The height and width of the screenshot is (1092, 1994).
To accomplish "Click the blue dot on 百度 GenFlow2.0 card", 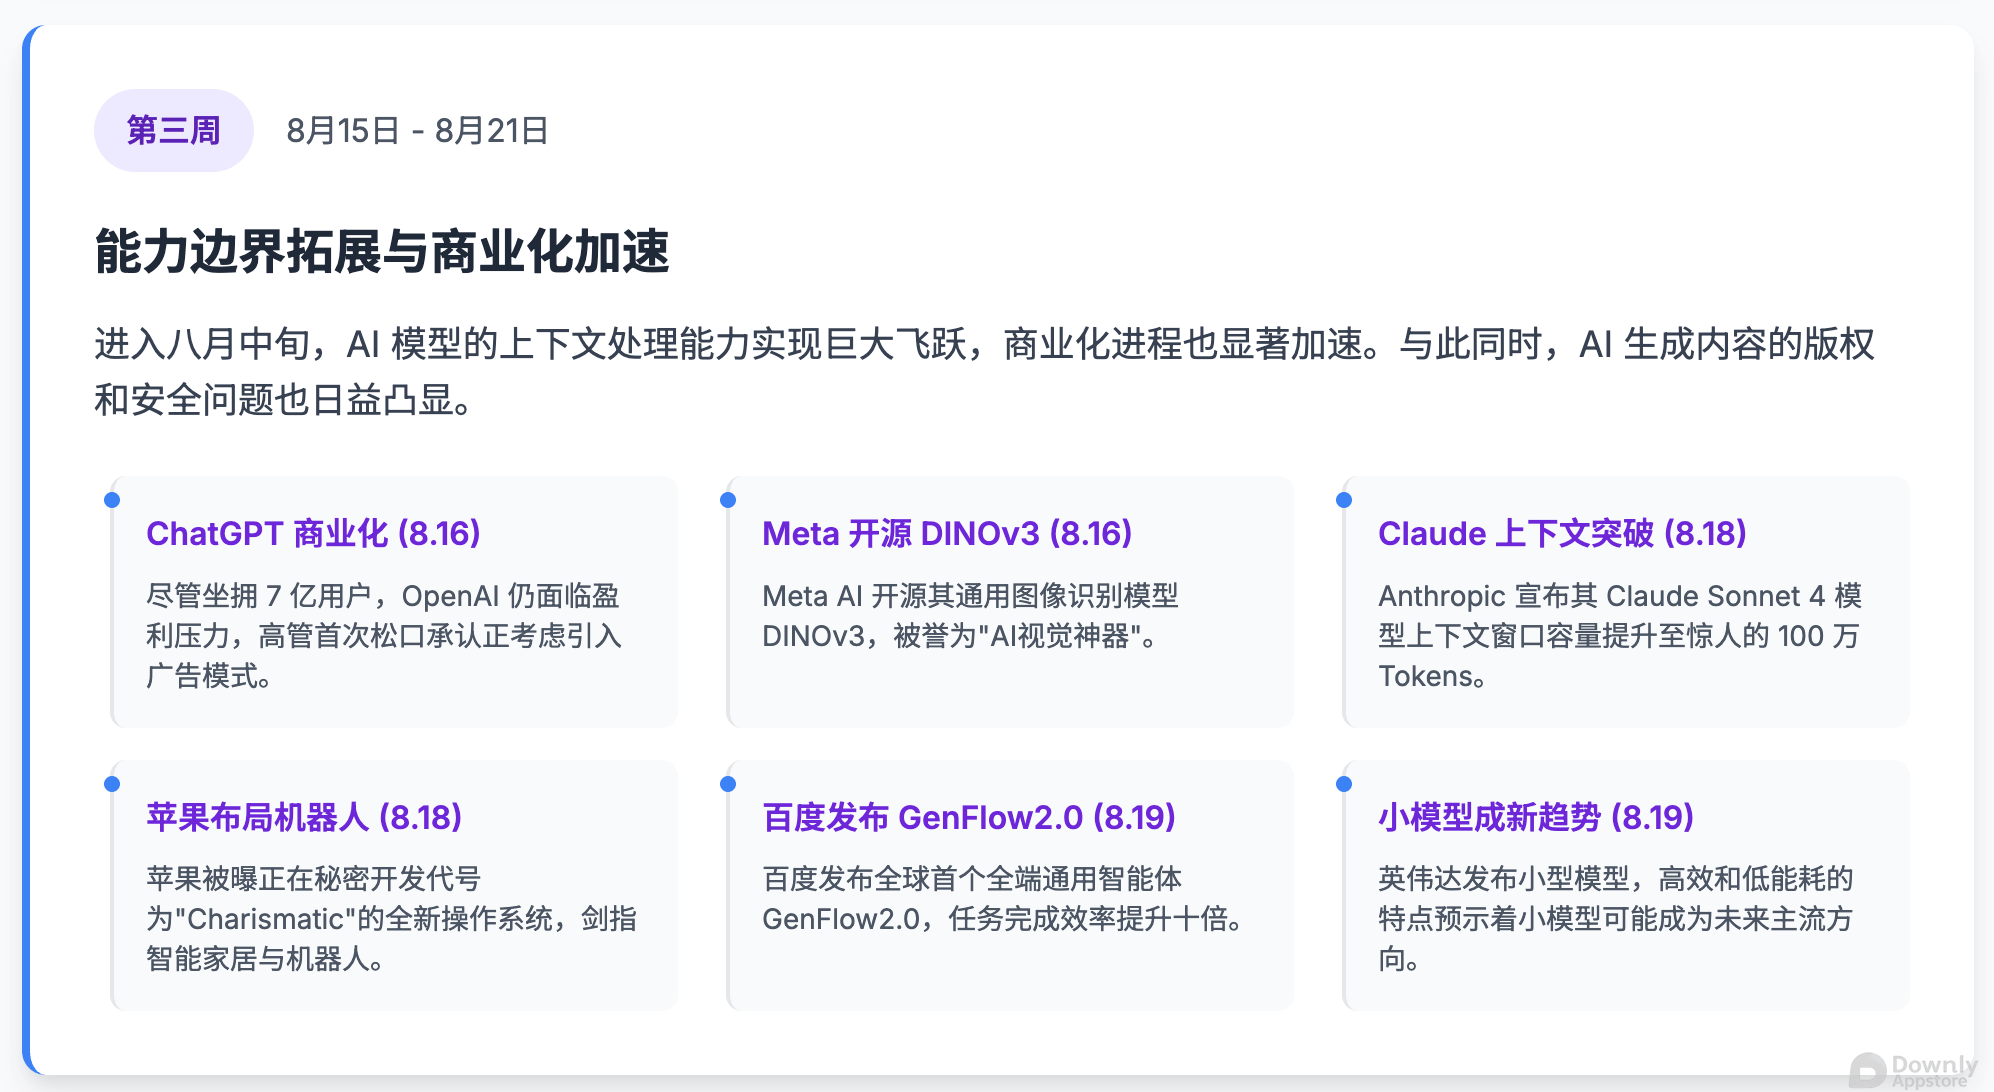I will pos(728,784).
